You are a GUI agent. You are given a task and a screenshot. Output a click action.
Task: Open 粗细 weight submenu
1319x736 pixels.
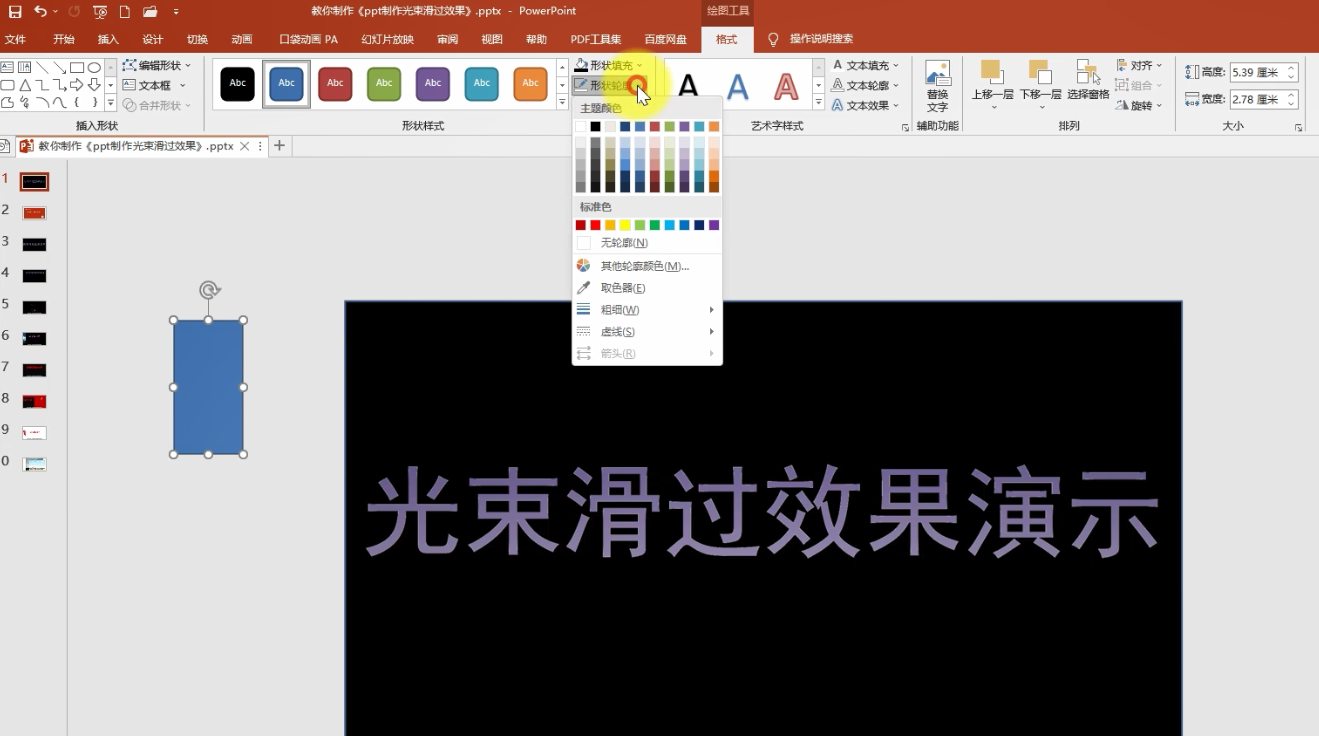click(647, 310)
